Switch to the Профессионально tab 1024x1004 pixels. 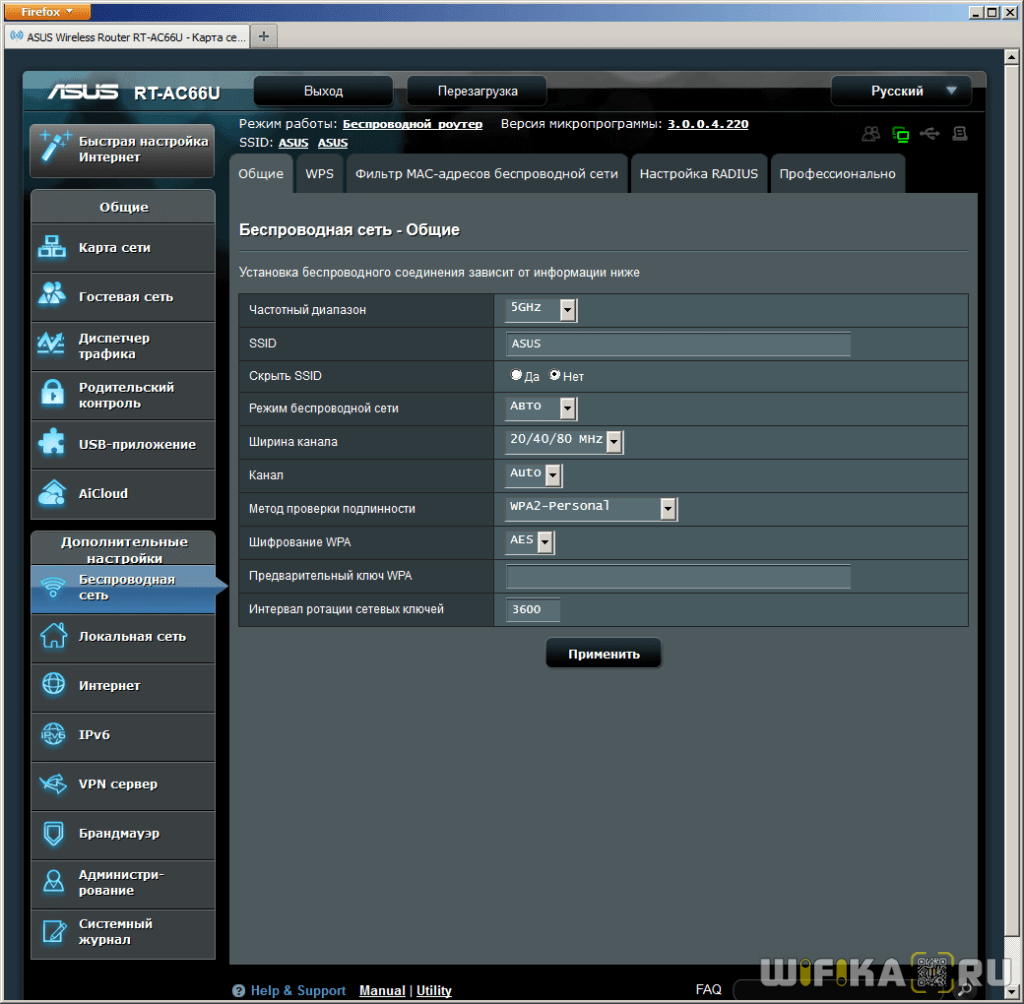837,173
